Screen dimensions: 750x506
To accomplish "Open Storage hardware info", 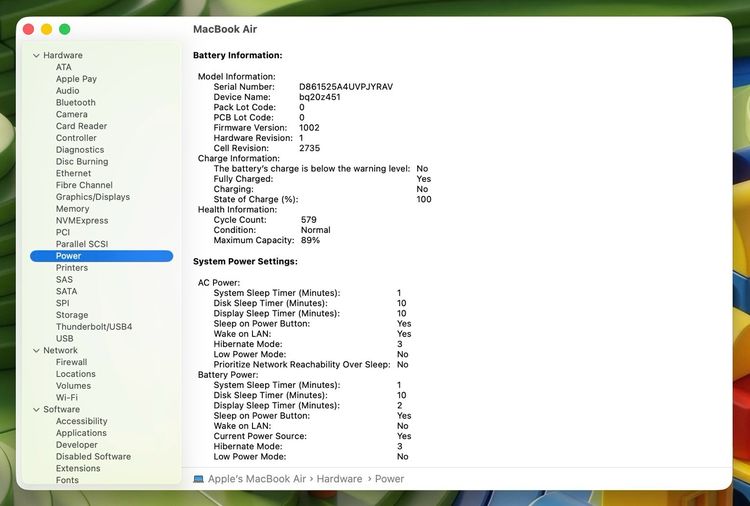I will [72, 315].
